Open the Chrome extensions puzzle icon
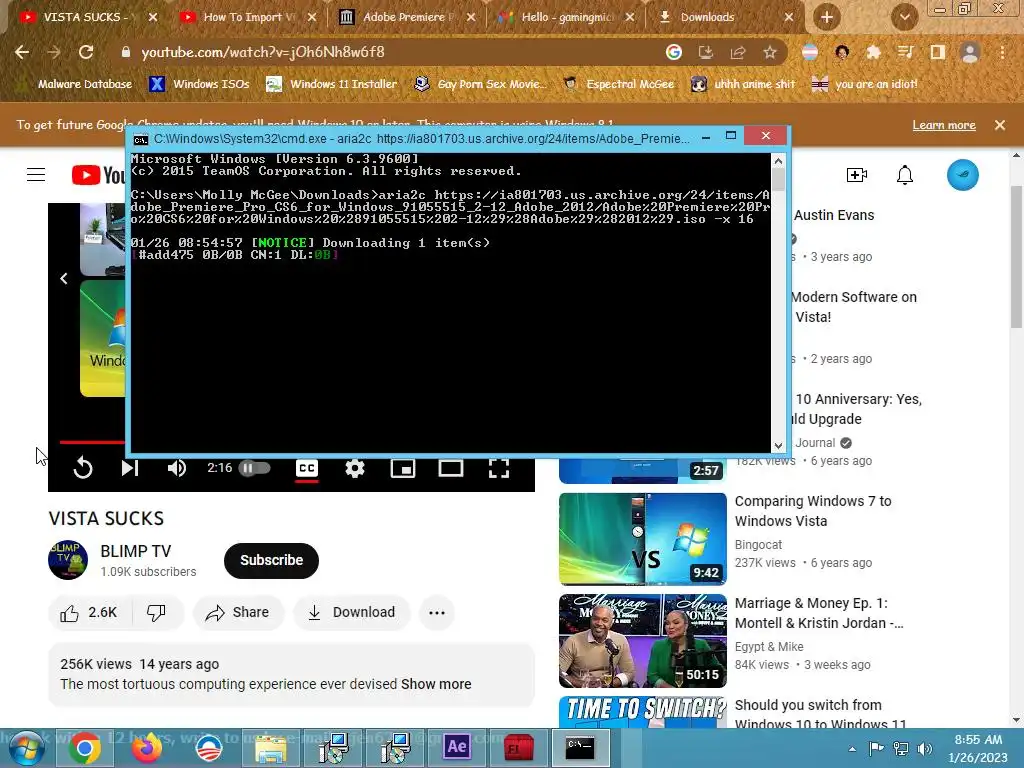This screenshot has height=768, width=1024. click(x=873, y=52)
